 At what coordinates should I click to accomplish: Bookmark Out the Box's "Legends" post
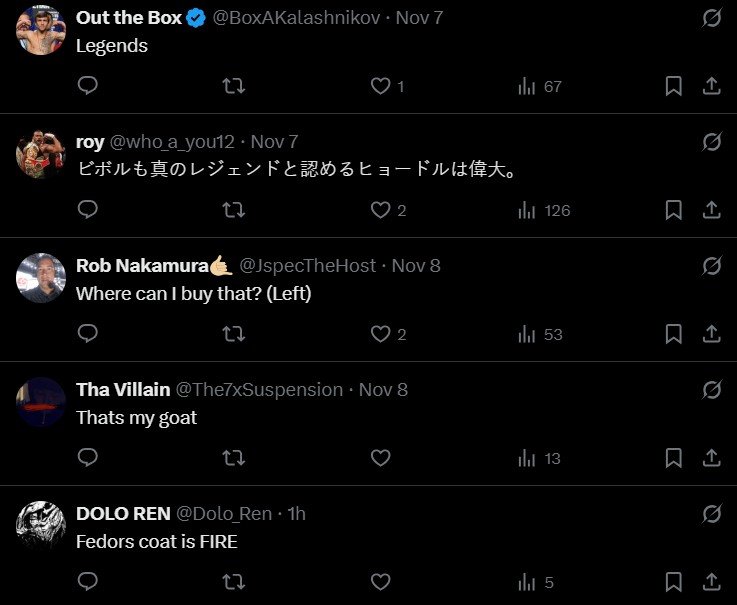coord(674,87)
